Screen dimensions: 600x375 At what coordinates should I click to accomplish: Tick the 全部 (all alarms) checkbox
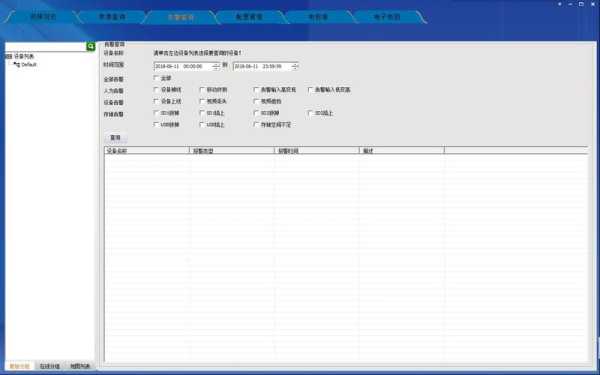[x=156, y=78]
